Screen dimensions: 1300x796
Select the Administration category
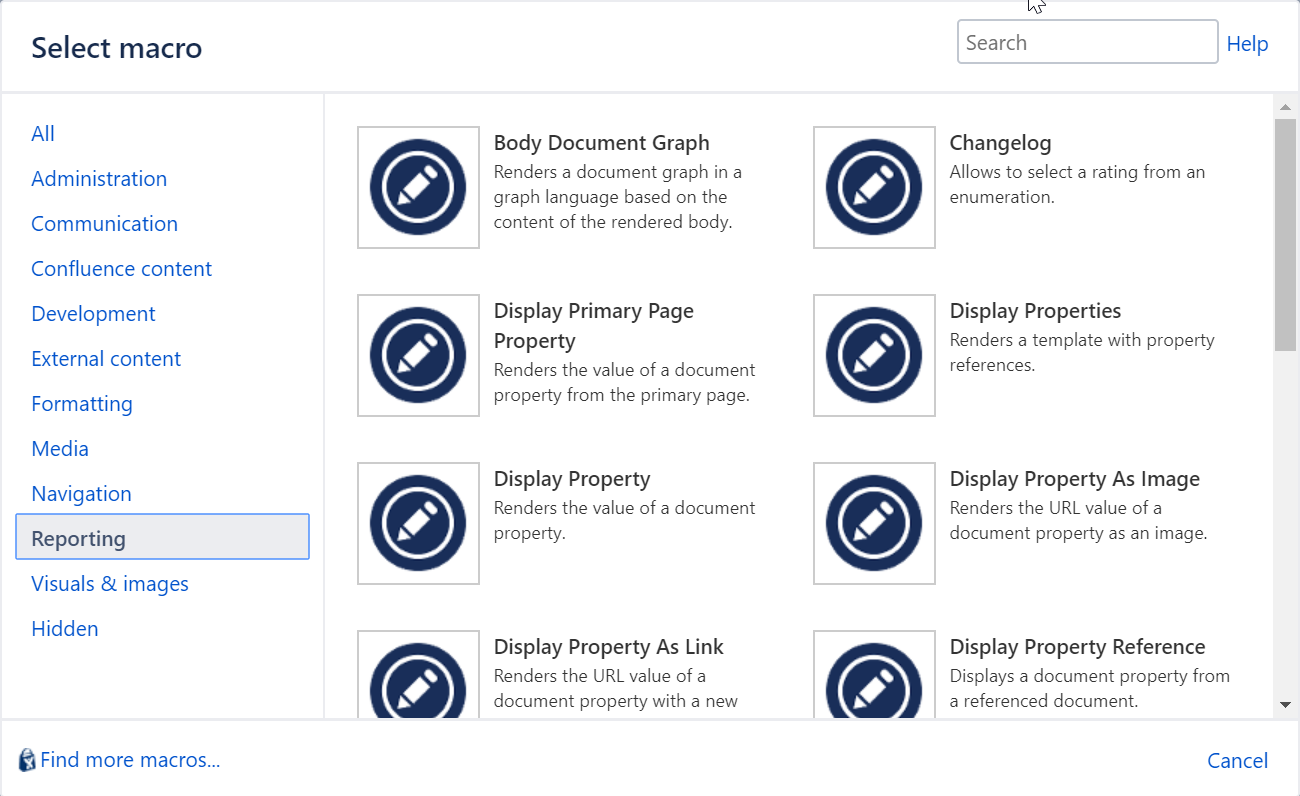(x=99, y=178)
